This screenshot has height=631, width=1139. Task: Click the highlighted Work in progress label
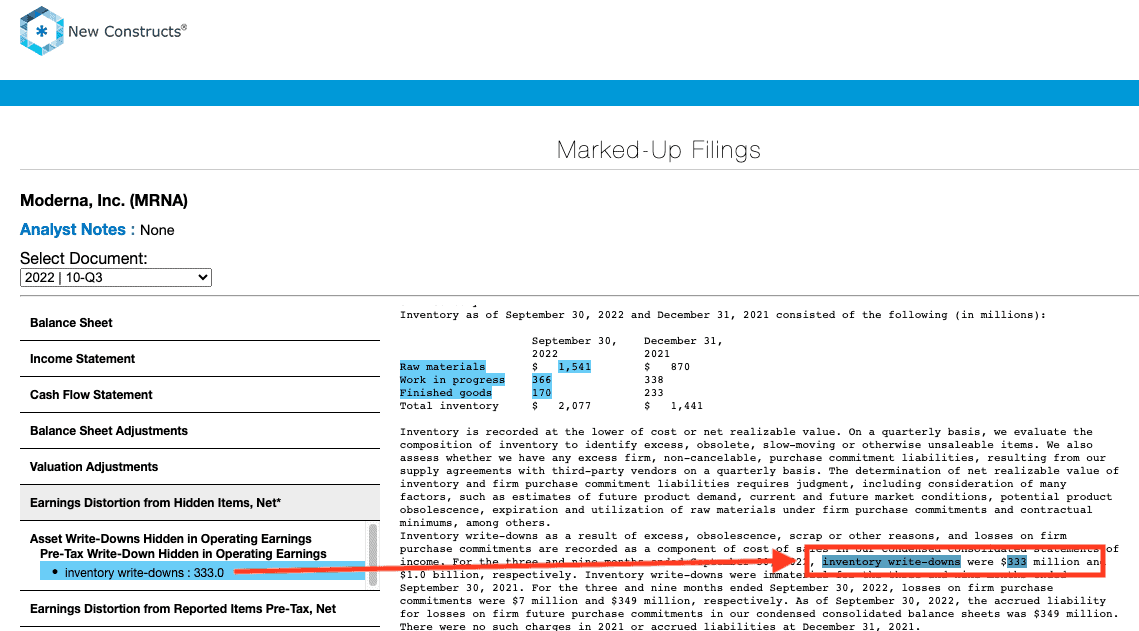point(452,380)
